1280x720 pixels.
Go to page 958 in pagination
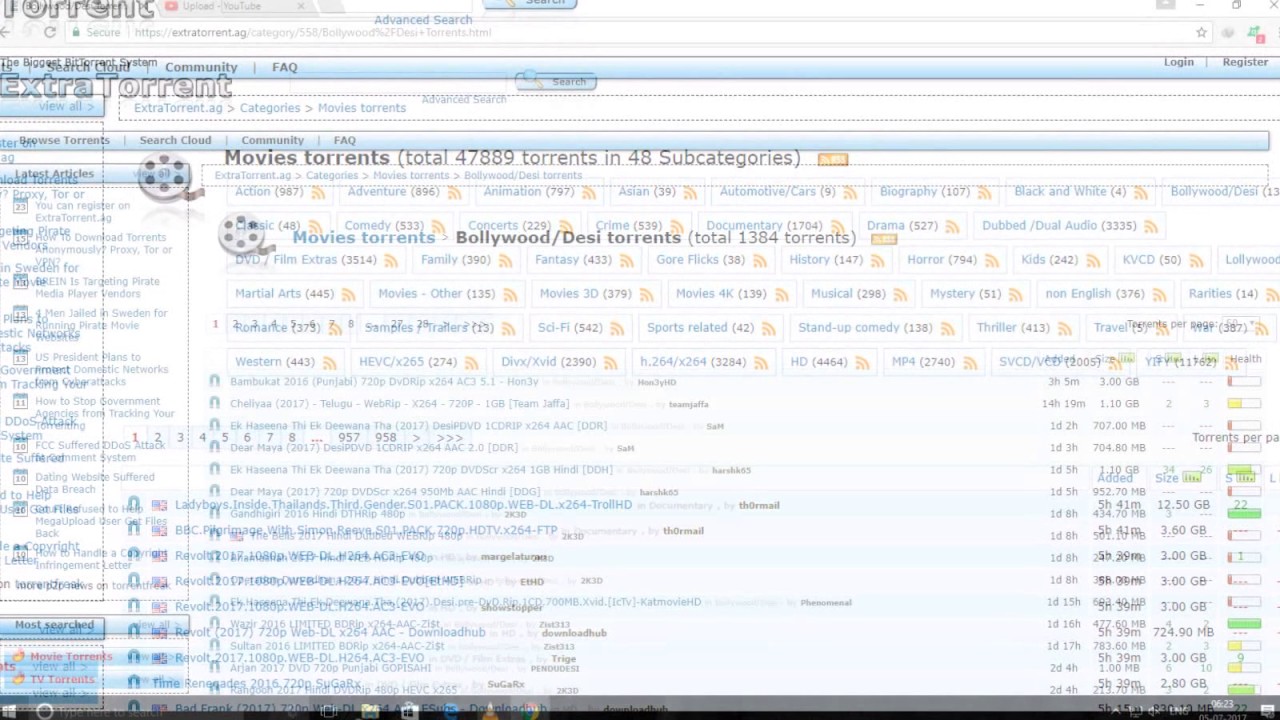pyautogui.click(x=386, y=438)
